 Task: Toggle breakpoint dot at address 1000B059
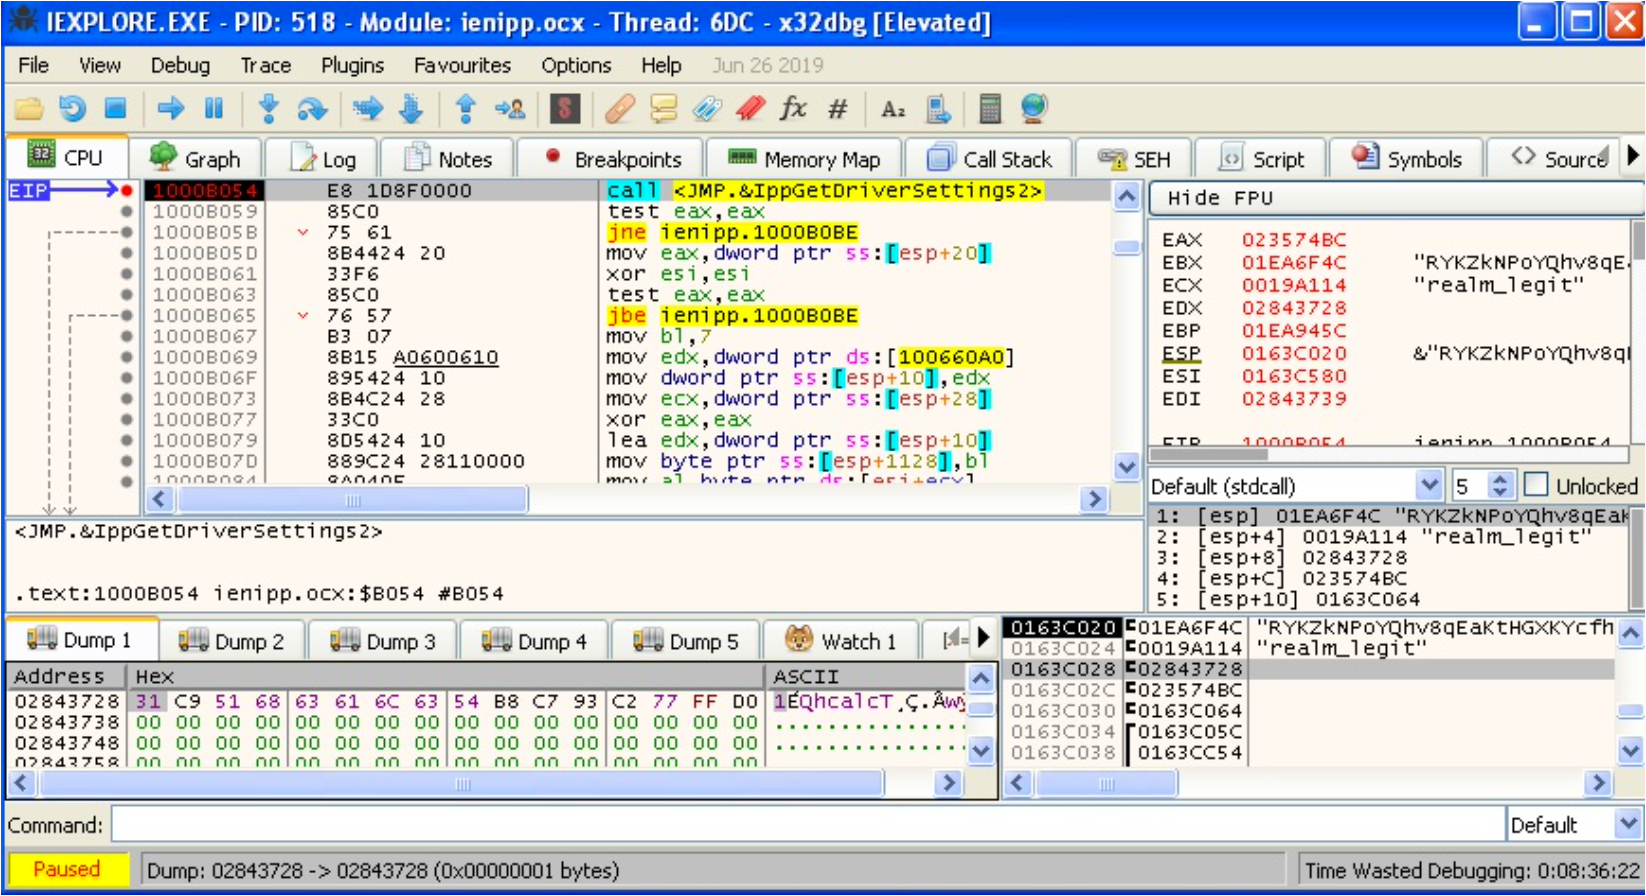(127, 211)
